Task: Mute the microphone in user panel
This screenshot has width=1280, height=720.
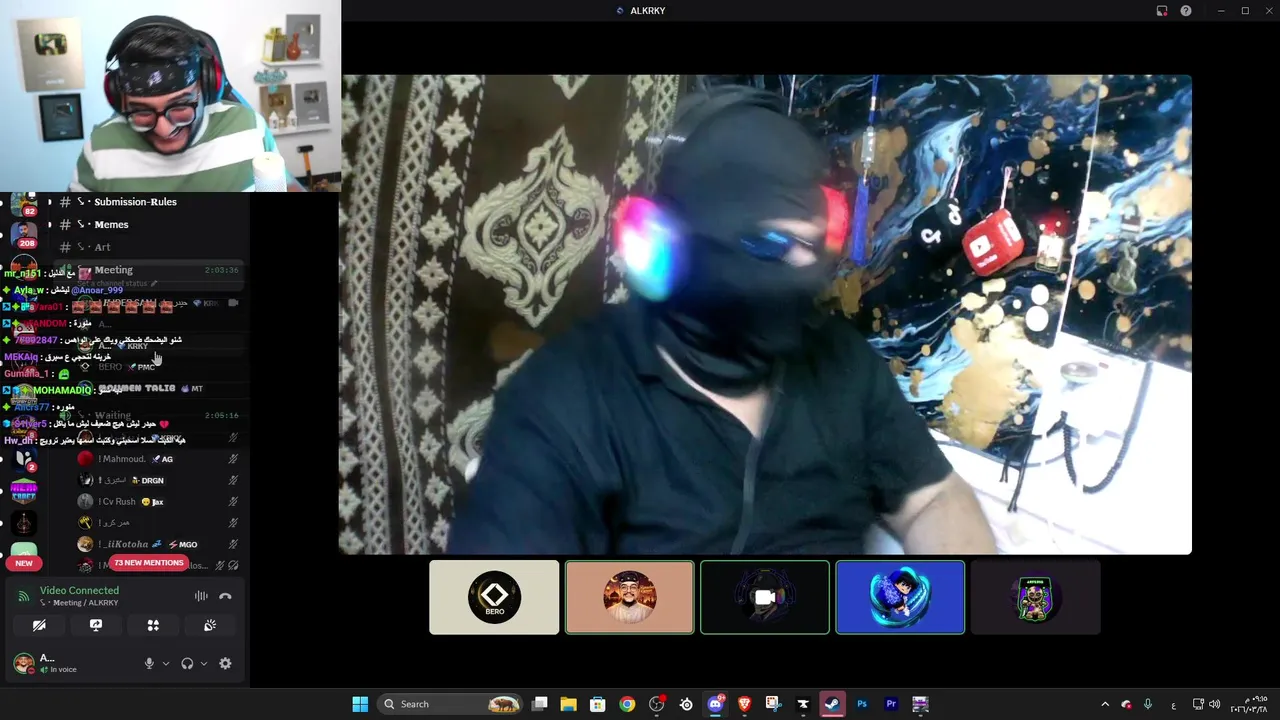Action: point(149,663)
